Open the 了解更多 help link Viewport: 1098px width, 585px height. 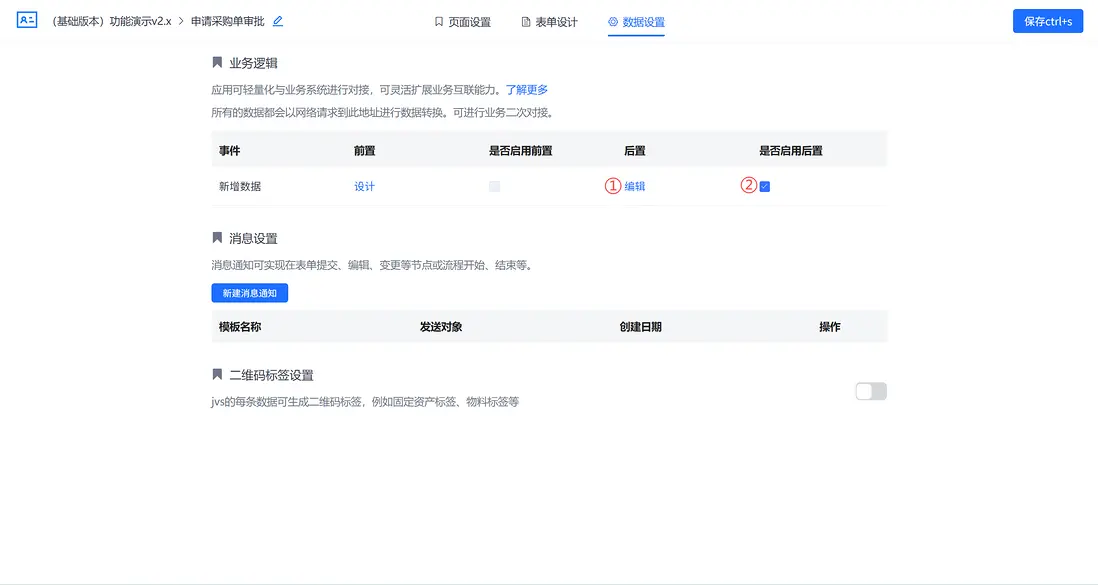tap(525, 89)
